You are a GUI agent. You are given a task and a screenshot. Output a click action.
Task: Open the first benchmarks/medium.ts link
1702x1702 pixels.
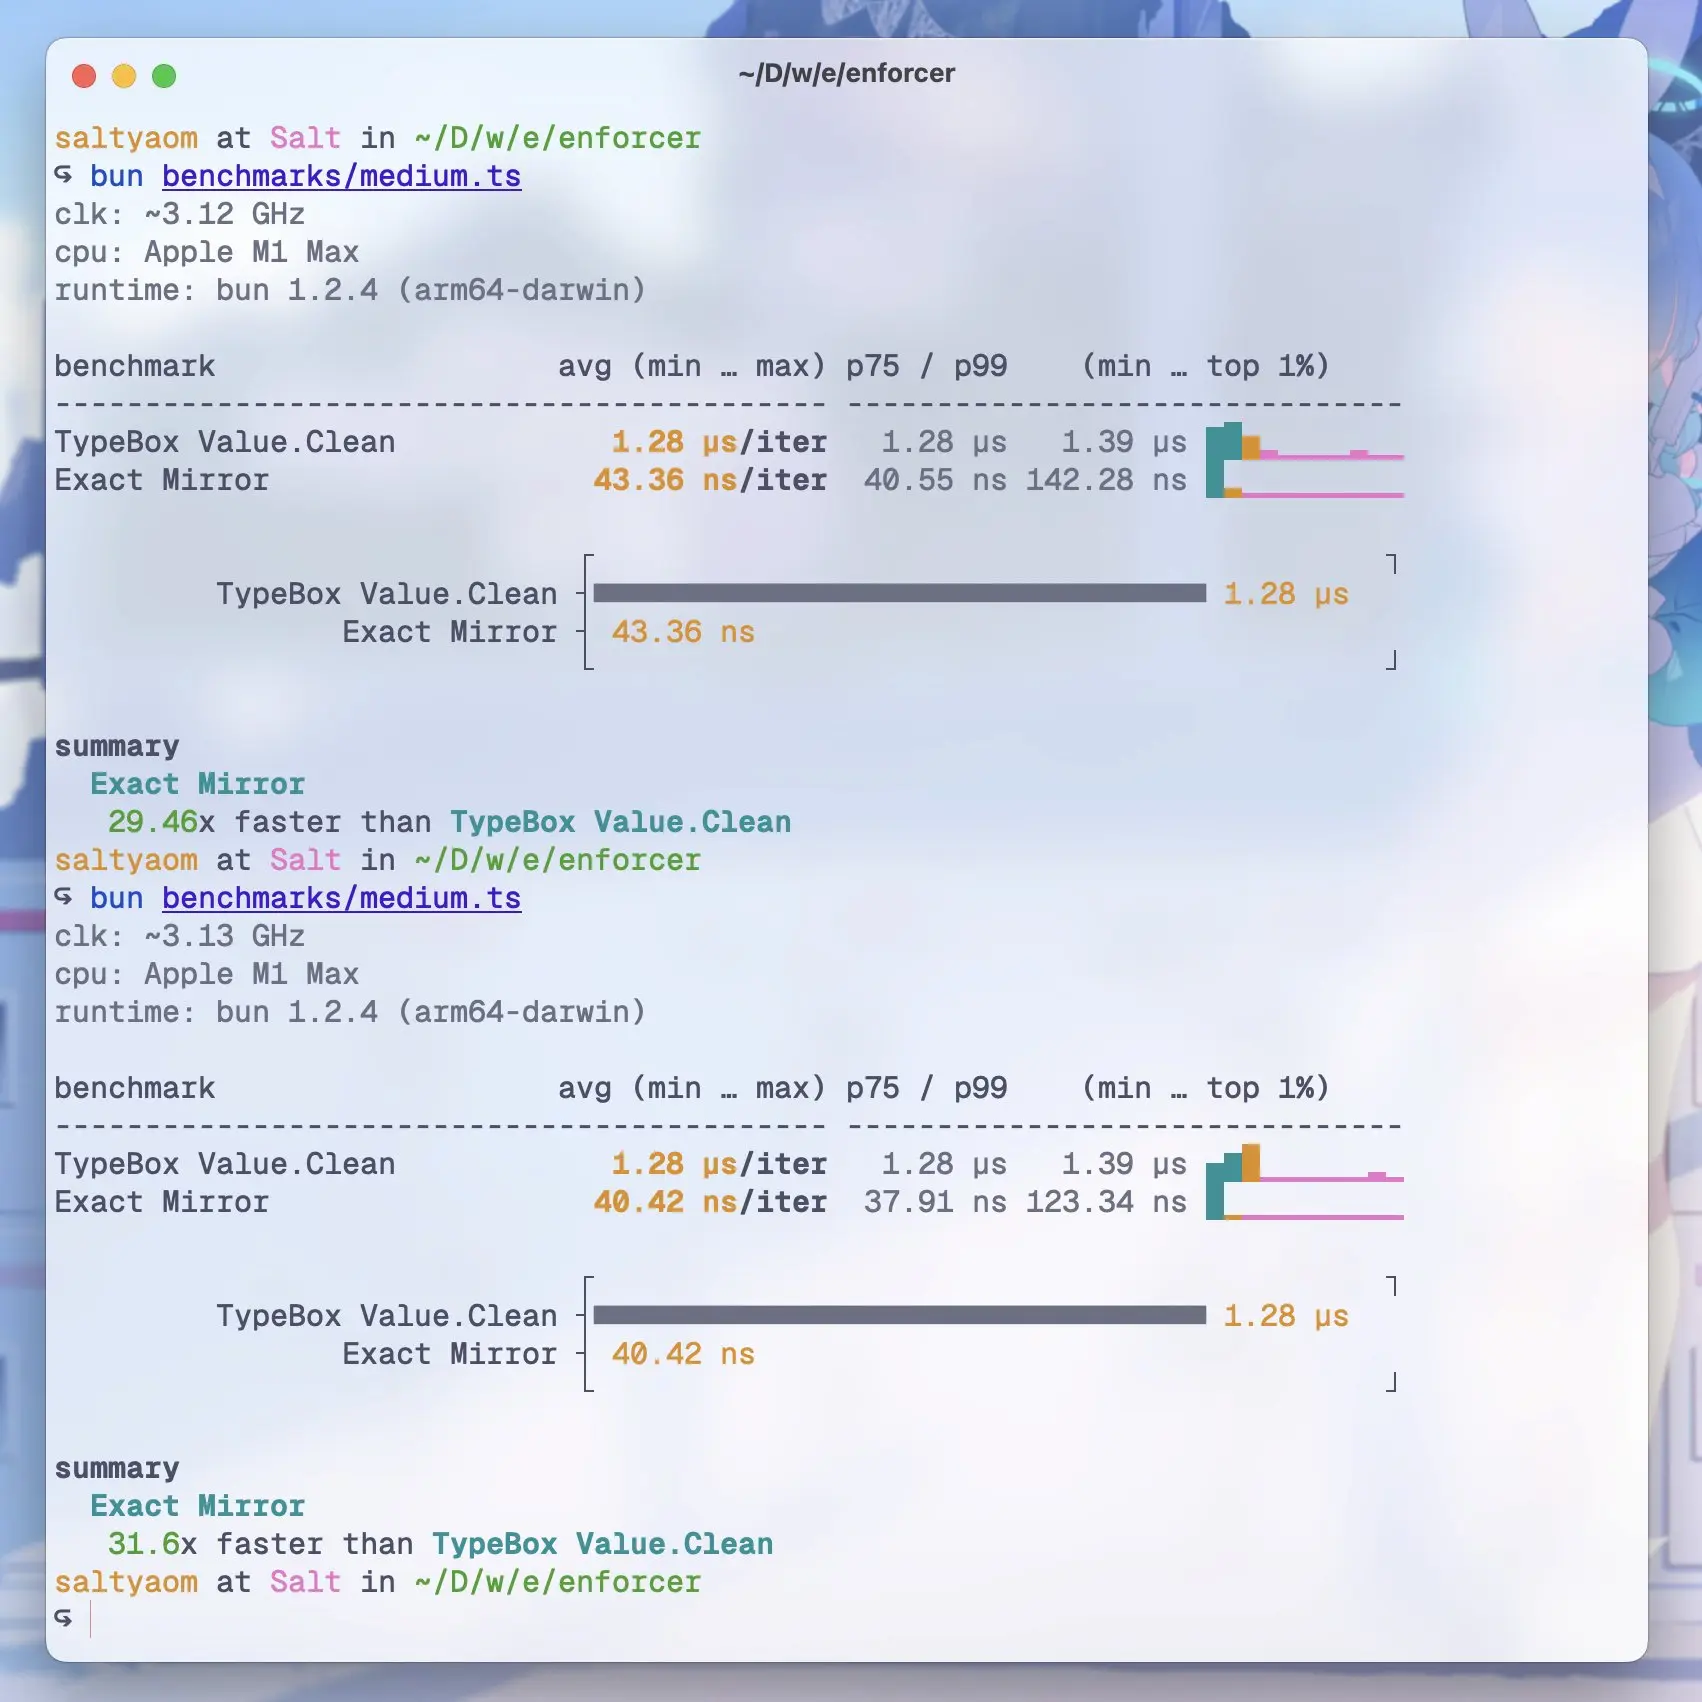point(340,176)
